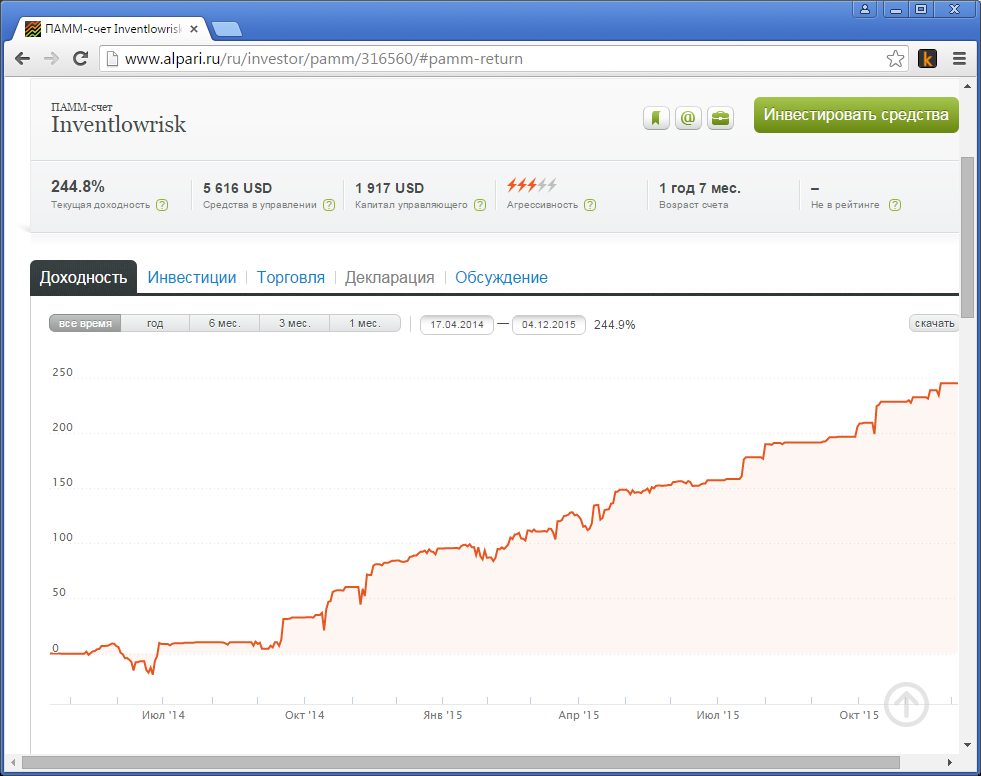Image resolution: width=981 pixels, height=776 pixels.
Task: Open the Chrome hamburger menu
Action: coord(959,59)
